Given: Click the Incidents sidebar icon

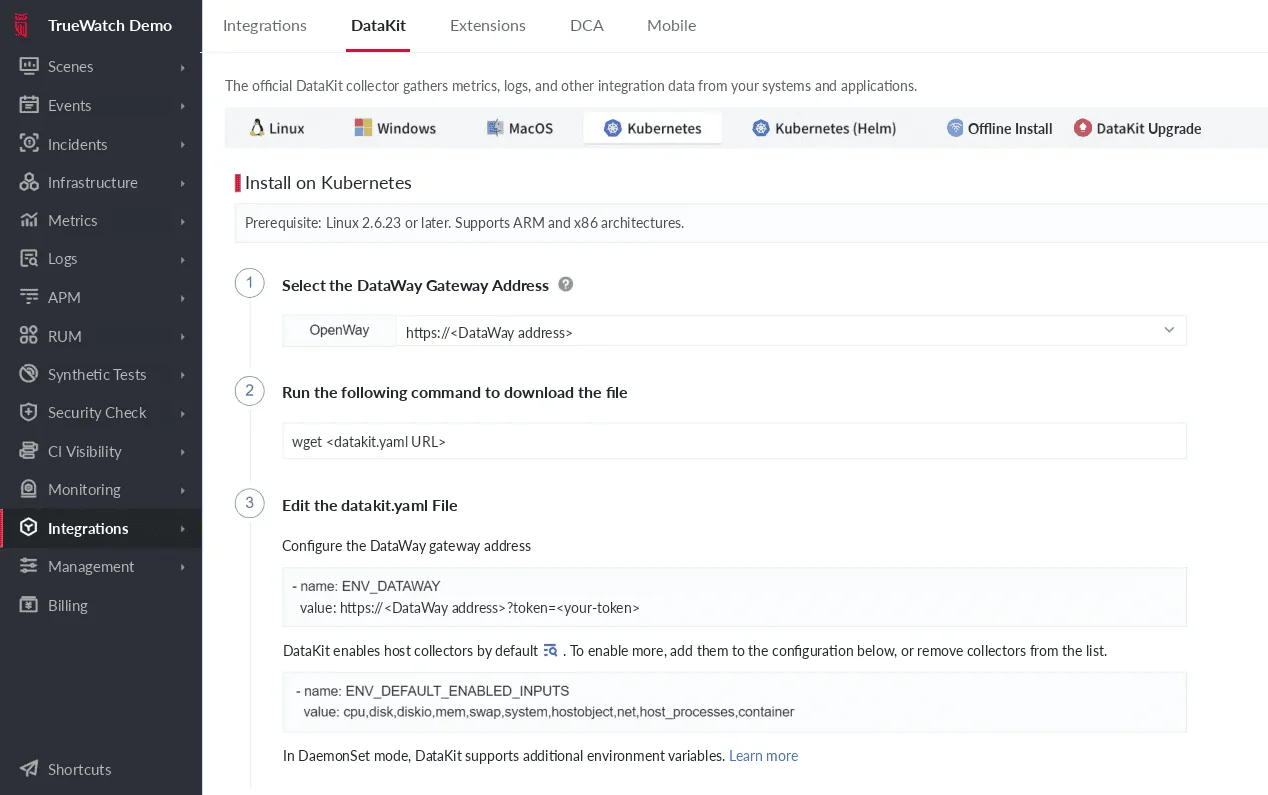Looking at the screenshot, I should click(x=29, y=144).
